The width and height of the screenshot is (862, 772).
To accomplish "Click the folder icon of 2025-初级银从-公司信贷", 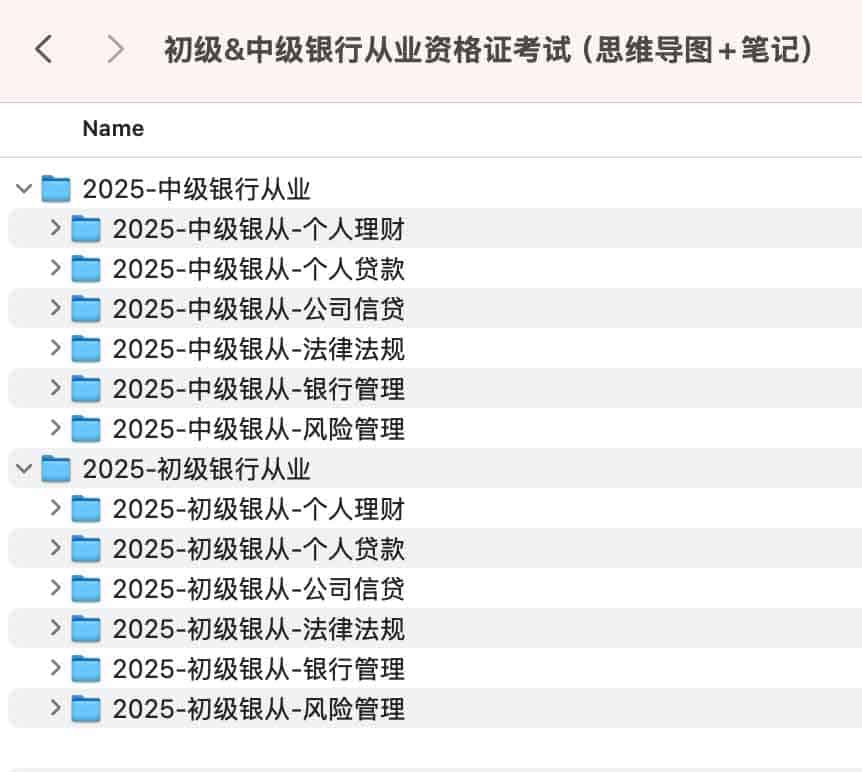I will click(87, 588).
